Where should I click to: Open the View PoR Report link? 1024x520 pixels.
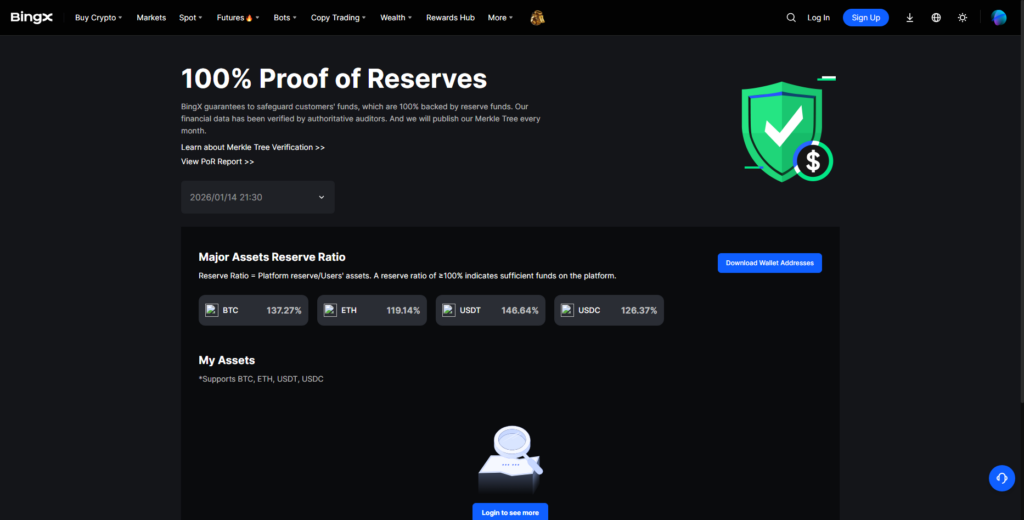[217, 161]
